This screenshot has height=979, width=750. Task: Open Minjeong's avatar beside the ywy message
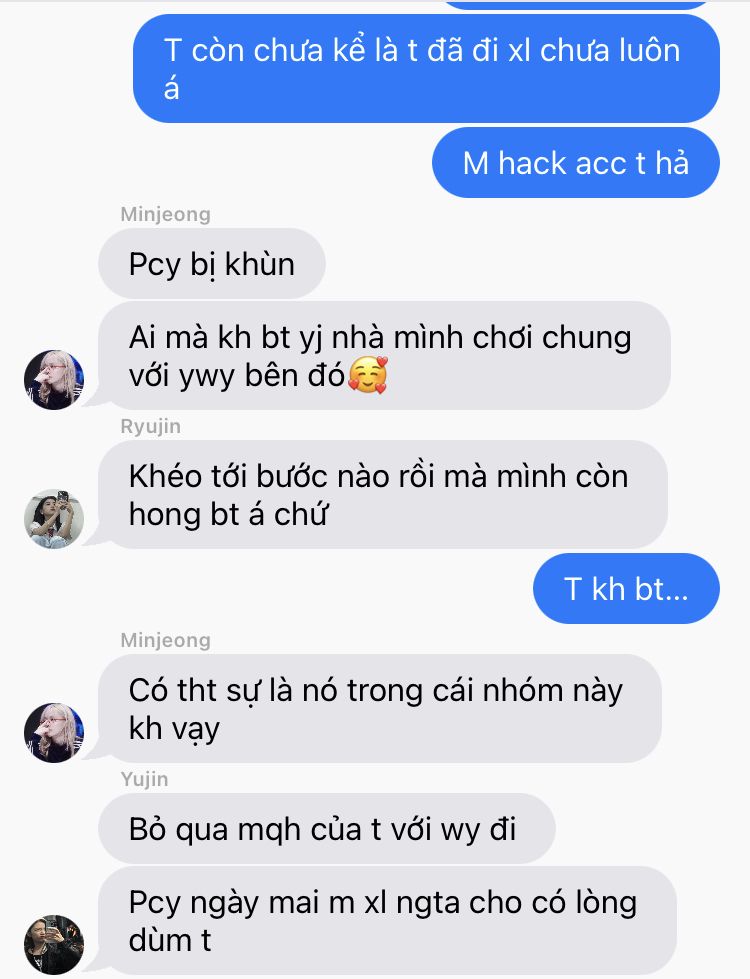coord(54,380)
